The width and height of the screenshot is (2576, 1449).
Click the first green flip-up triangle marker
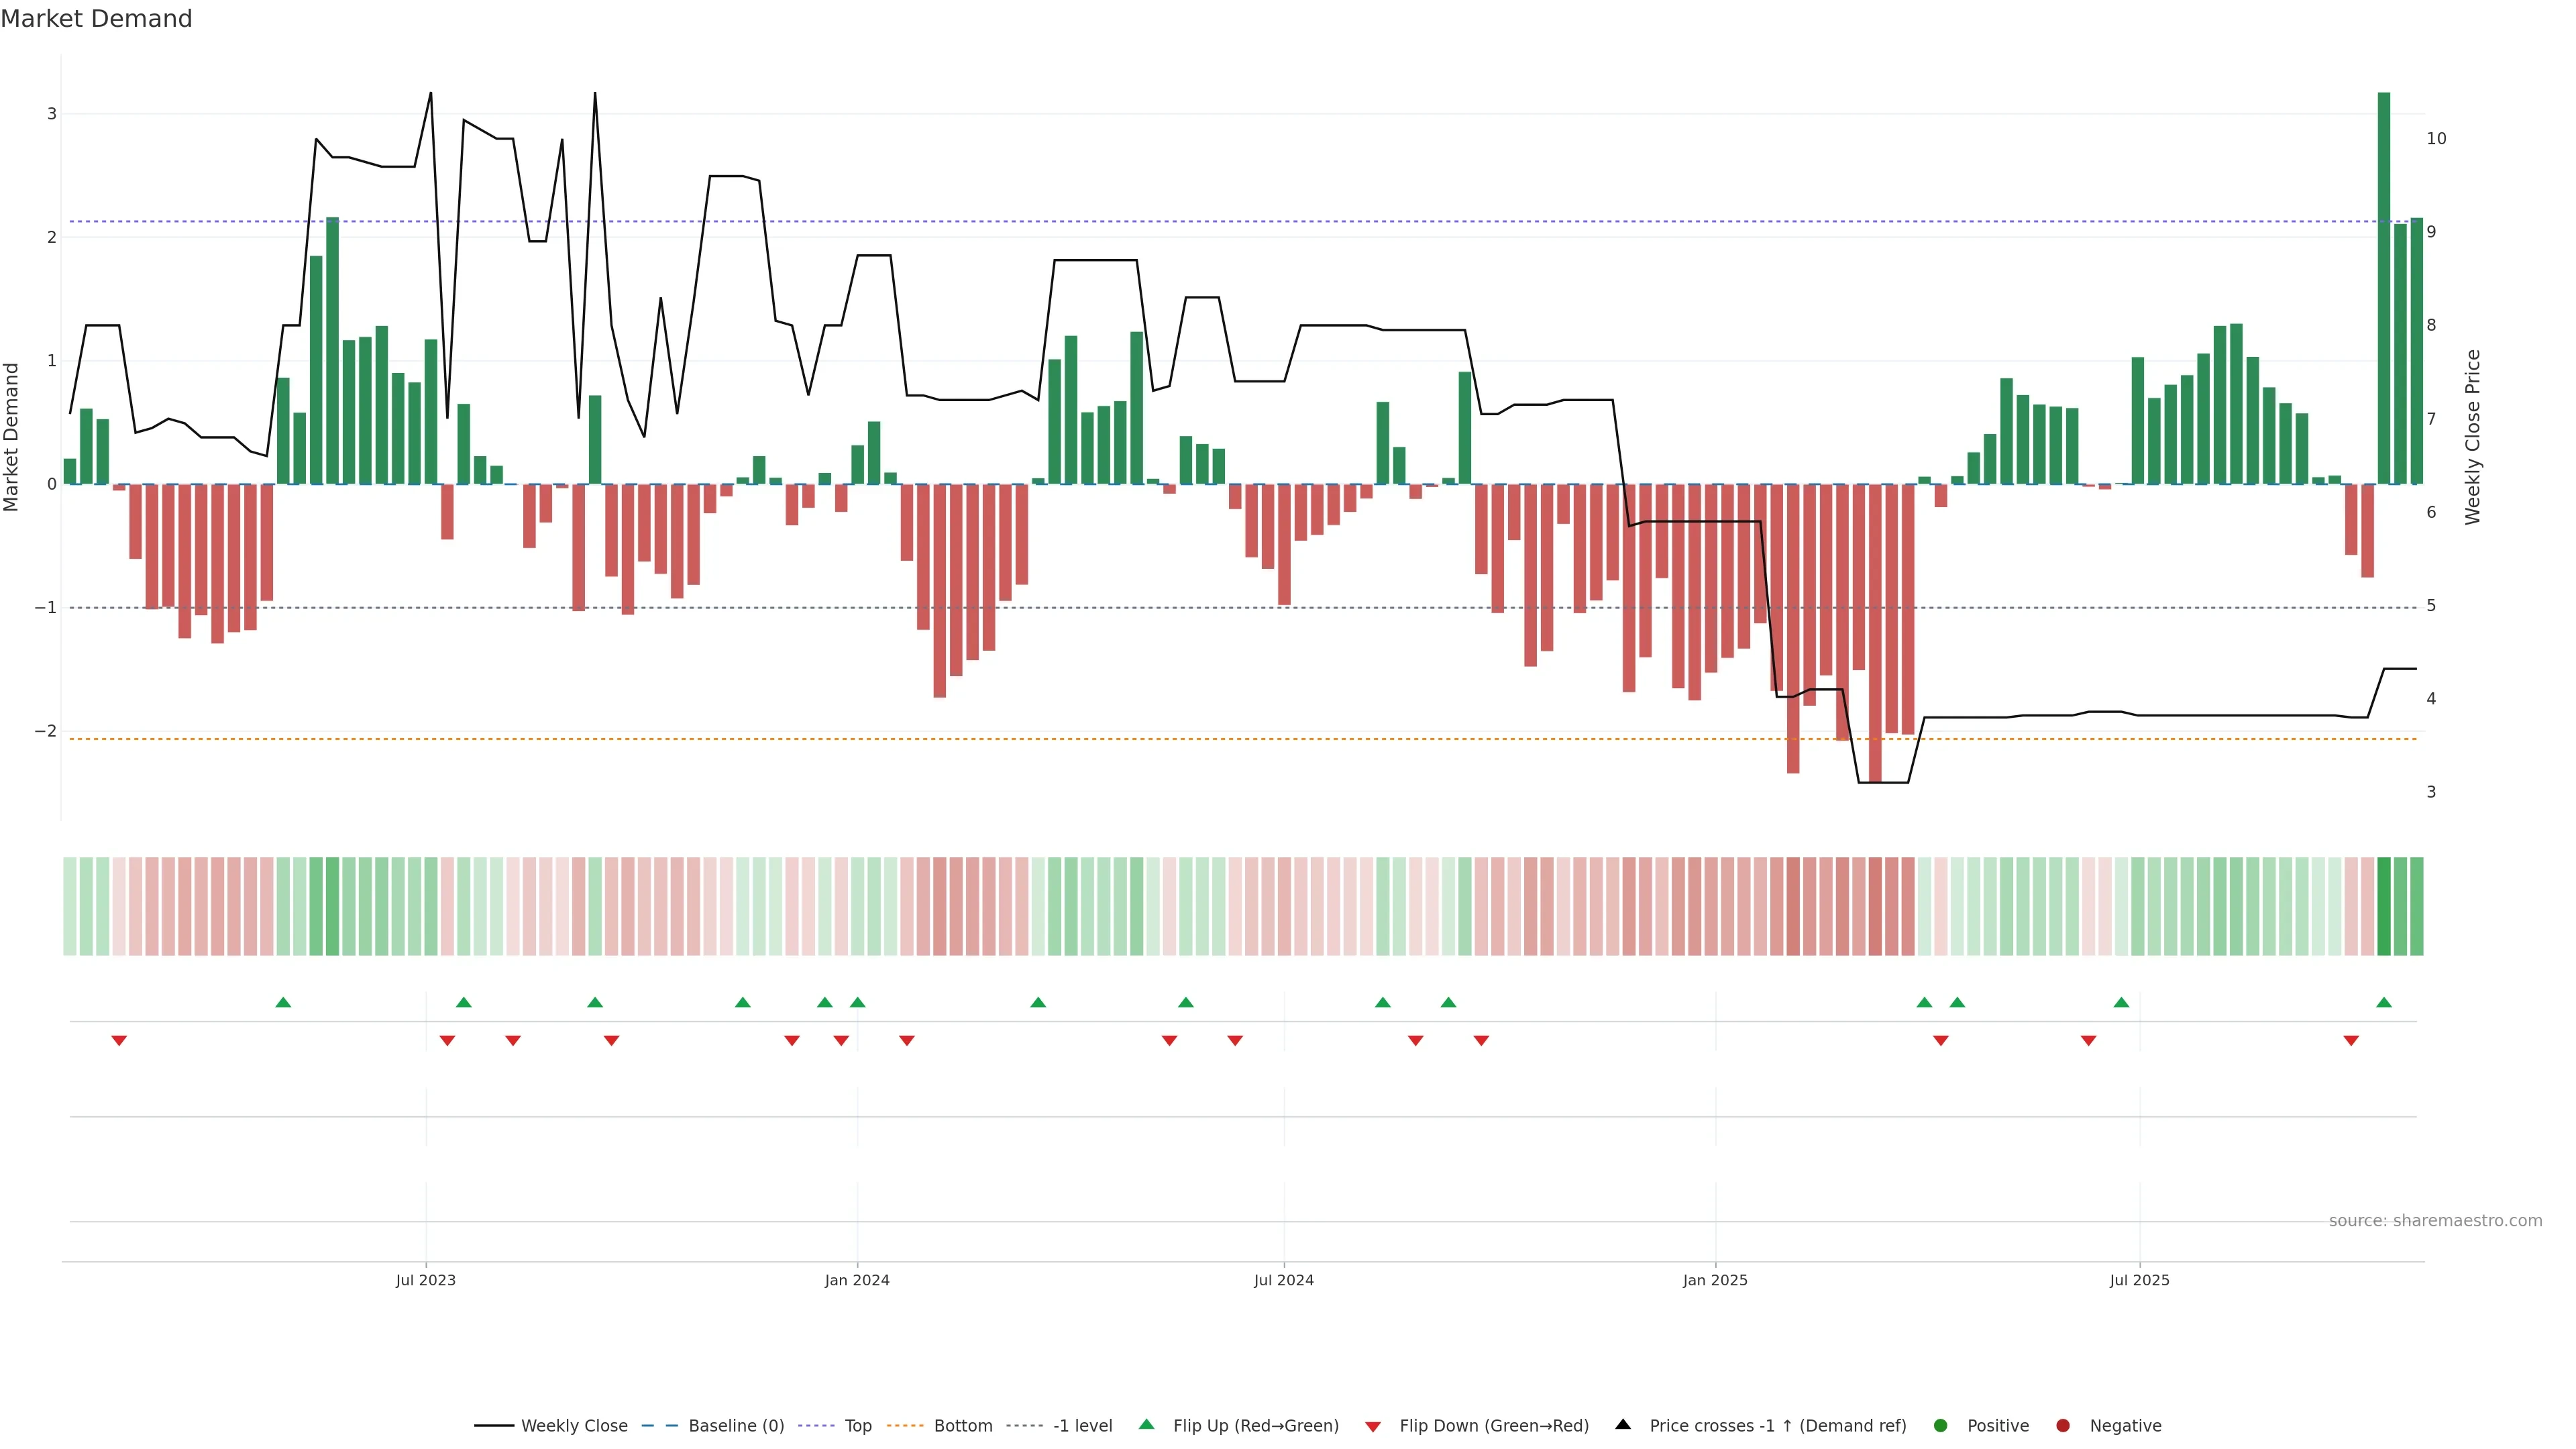[283, 1003]
